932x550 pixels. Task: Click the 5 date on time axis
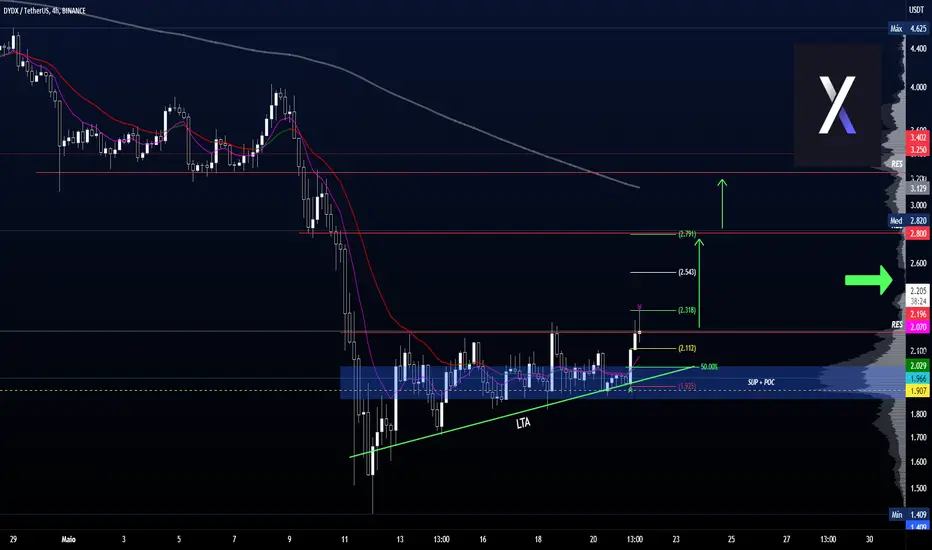179,539
